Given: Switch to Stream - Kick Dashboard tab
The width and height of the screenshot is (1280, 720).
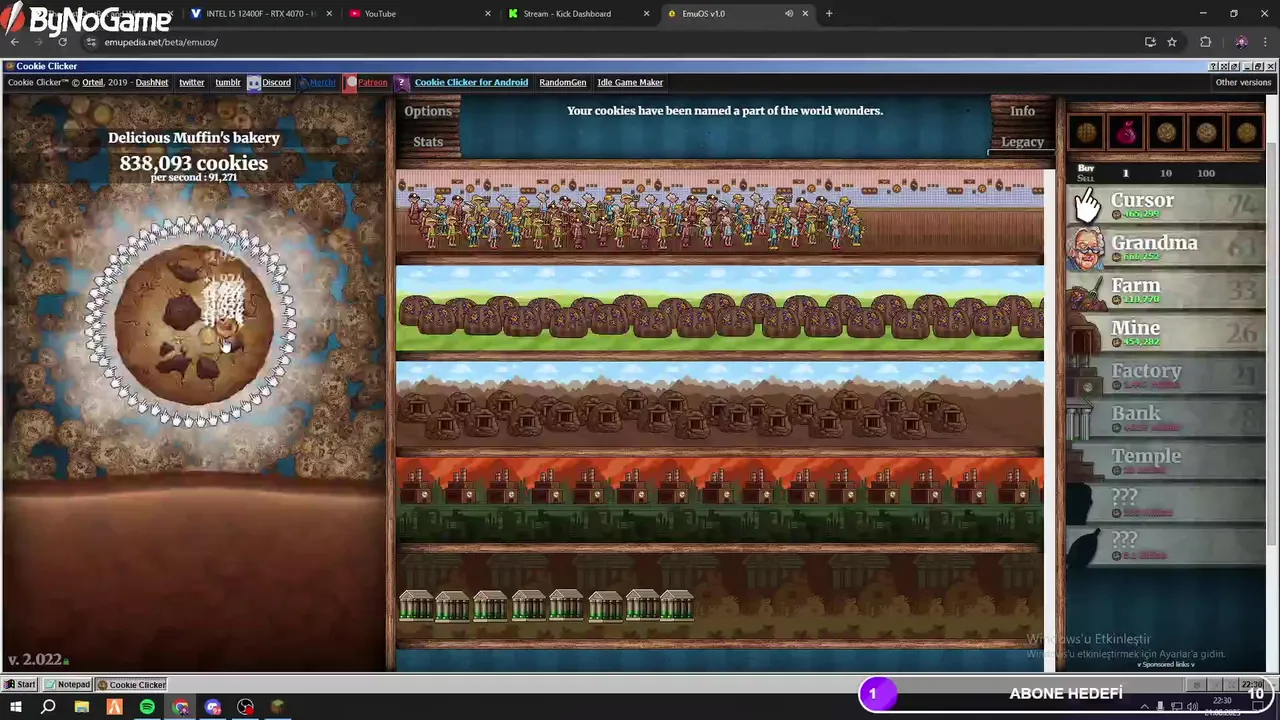Looking at the screenshot, I should point(578,14).
